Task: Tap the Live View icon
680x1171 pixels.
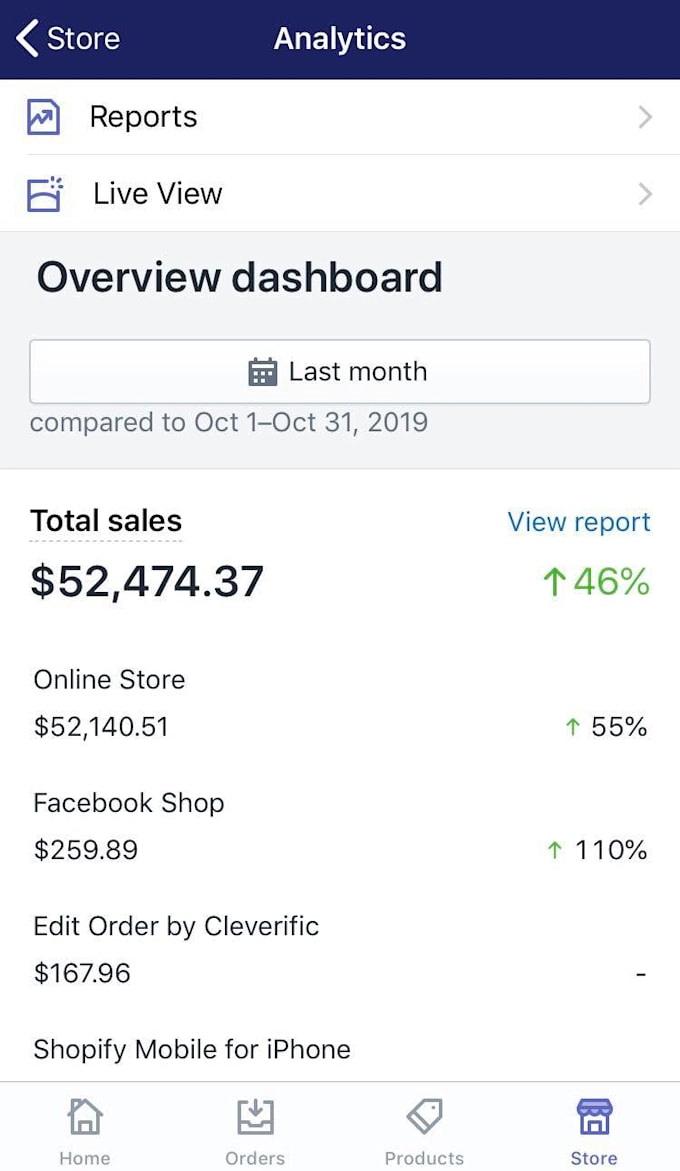Action: (x=44, y=194)
